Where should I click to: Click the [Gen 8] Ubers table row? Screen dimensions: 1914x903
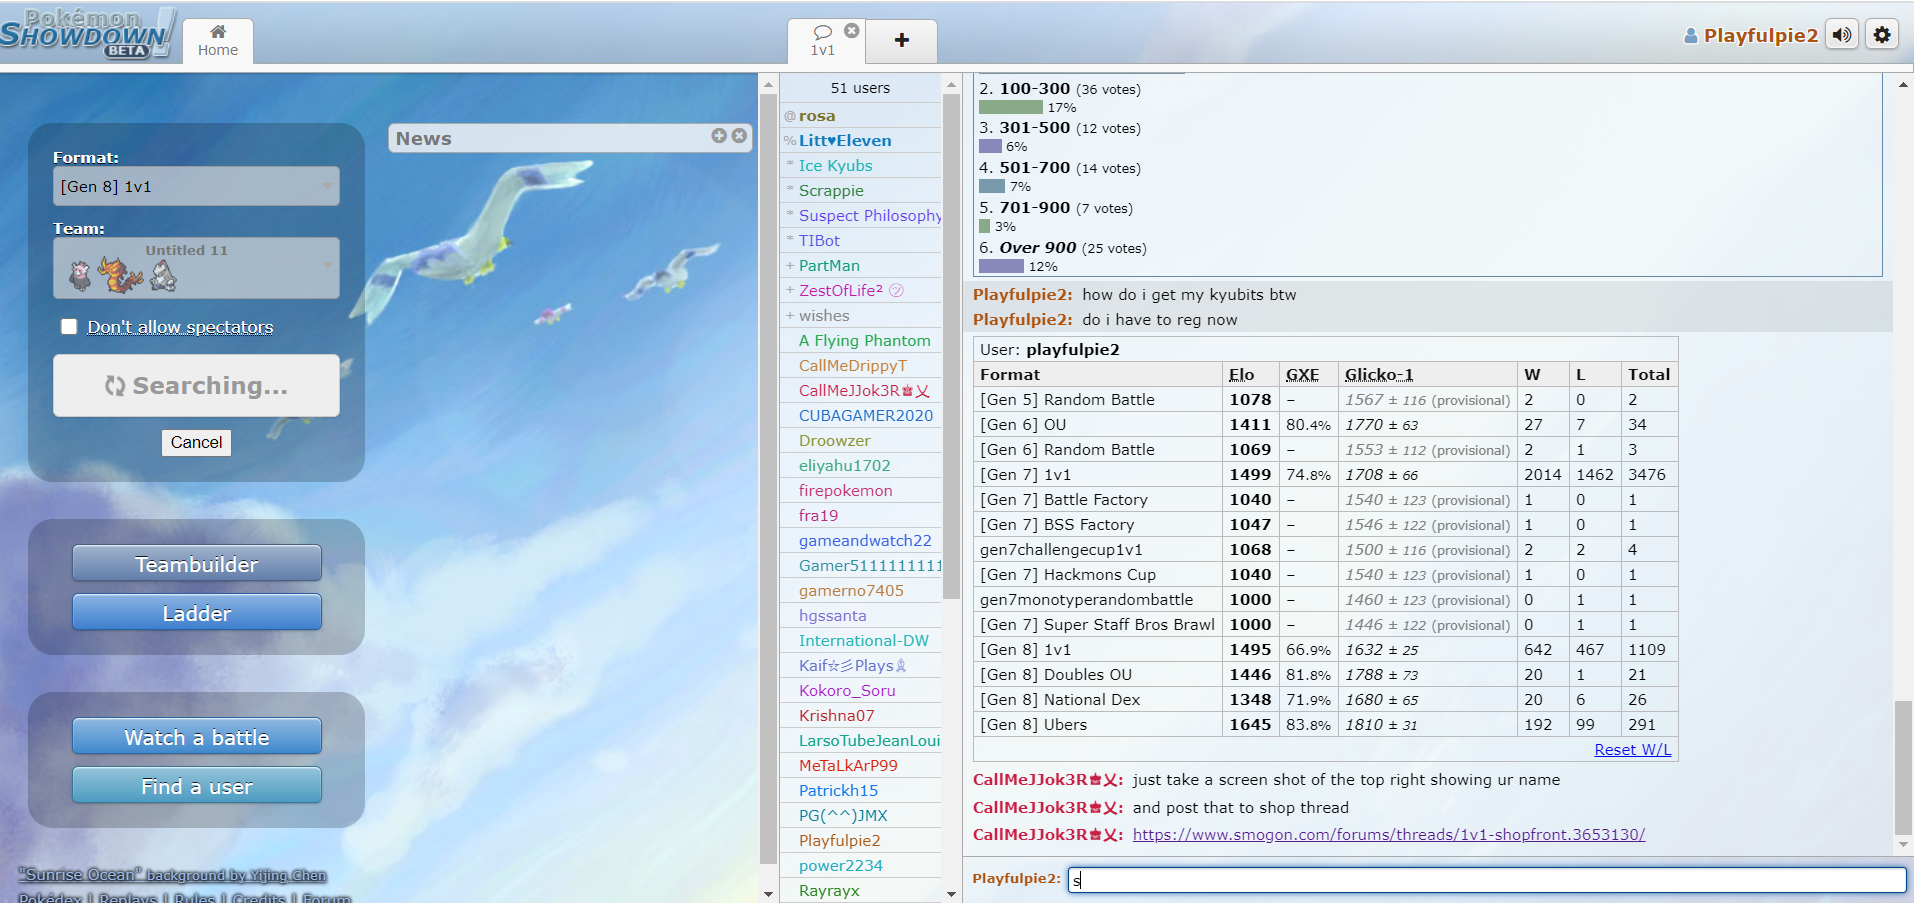pos(1325,725)
